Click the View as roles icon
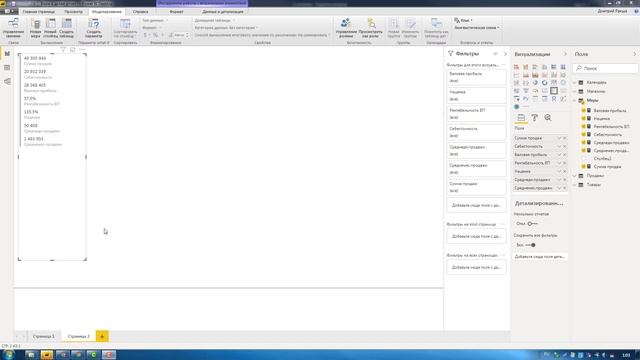 coord(371,27)
